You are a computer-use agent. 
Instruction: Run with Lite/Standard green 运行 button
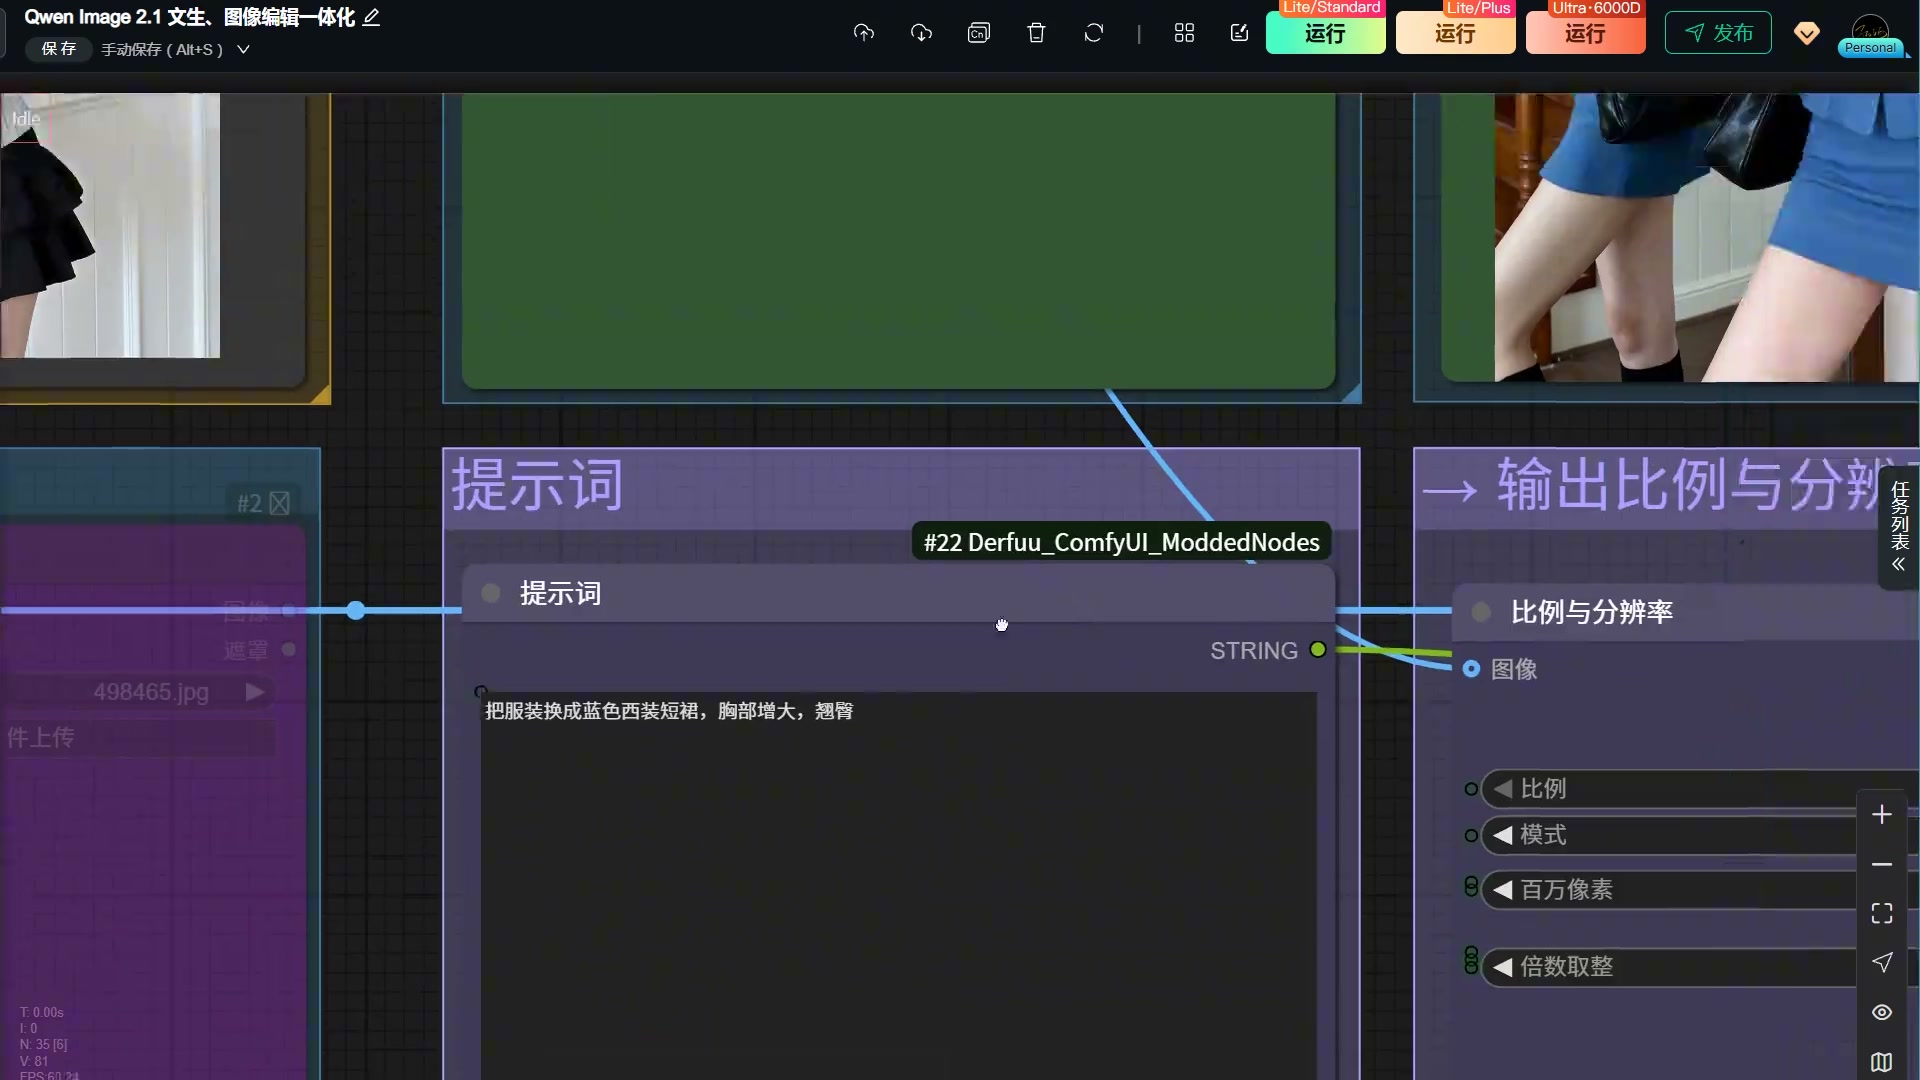coord(1325,33)
